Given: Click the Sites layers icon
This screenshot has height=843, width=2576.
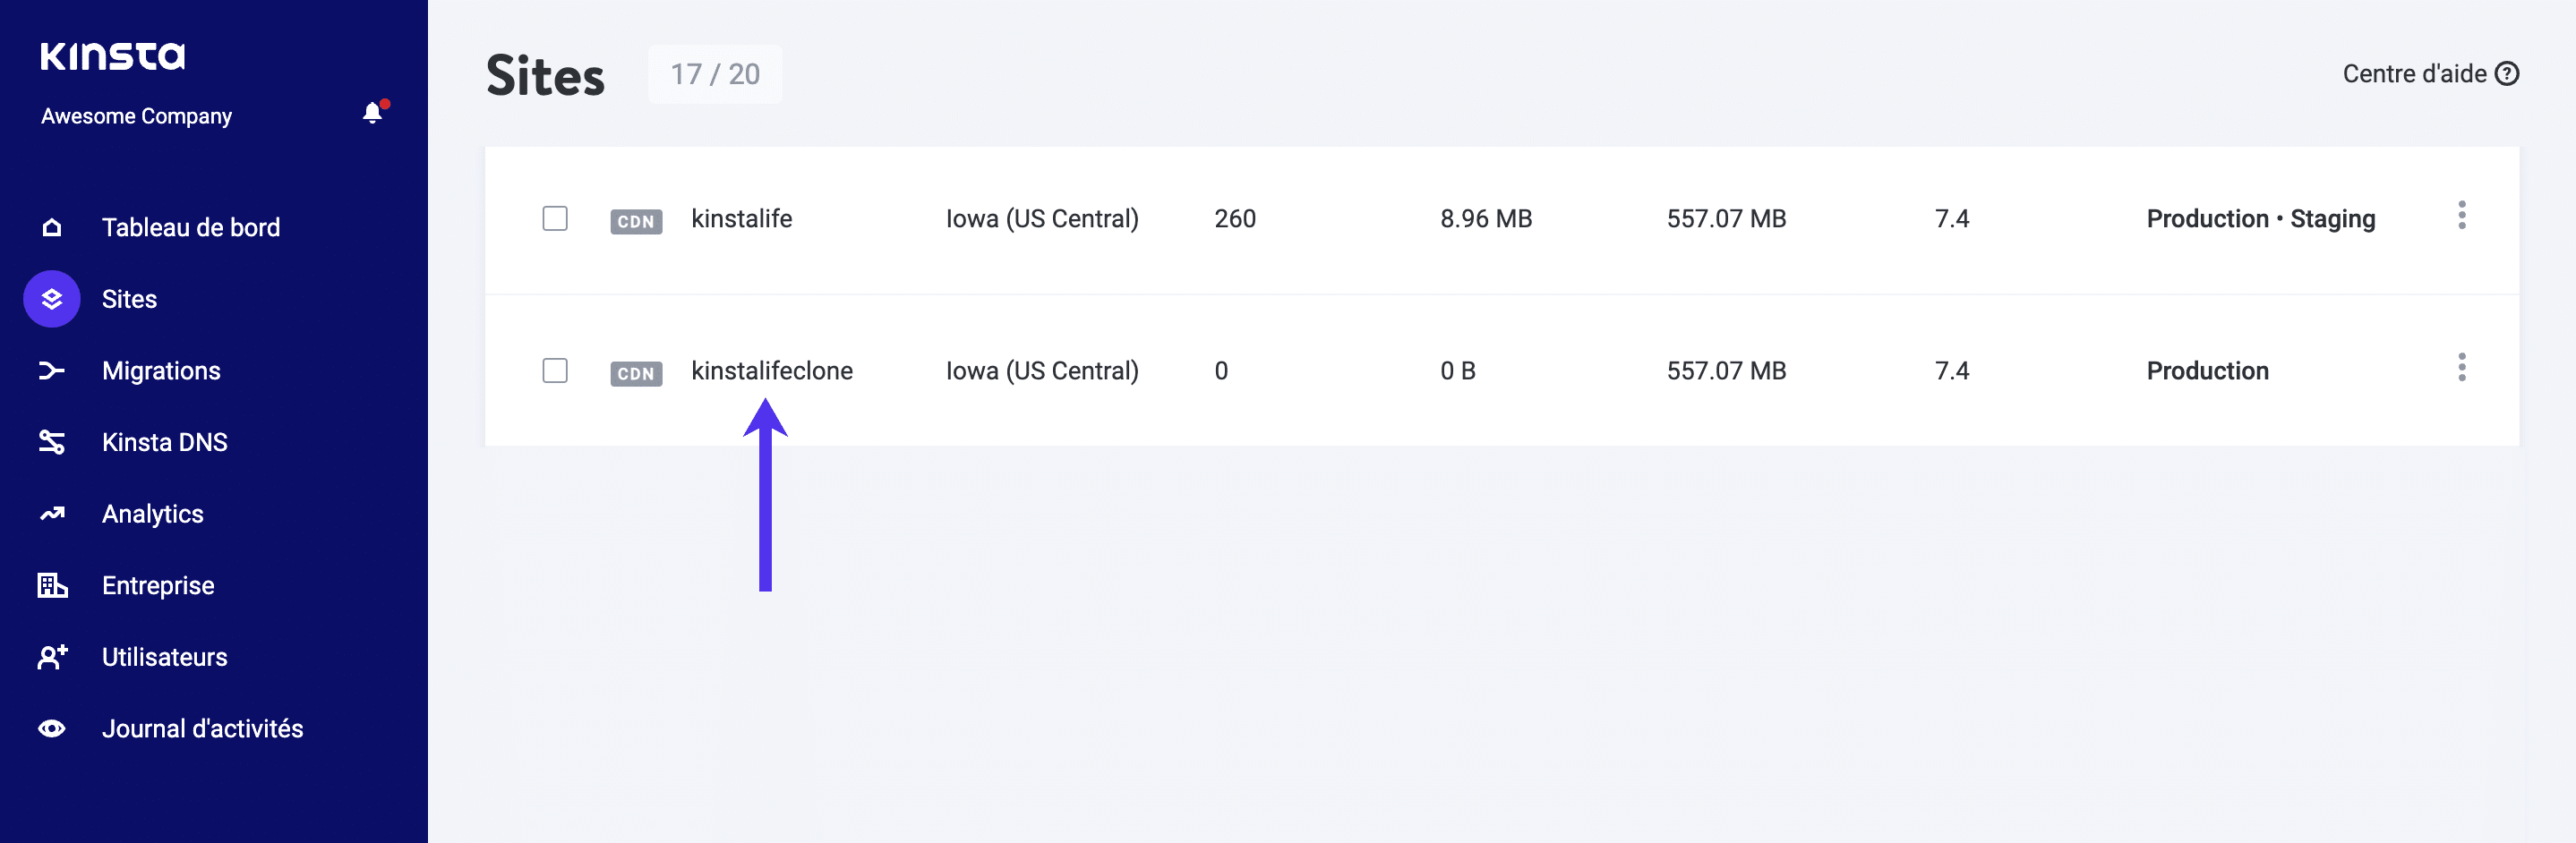Looking at the screenshot, I should pos(52,299).
